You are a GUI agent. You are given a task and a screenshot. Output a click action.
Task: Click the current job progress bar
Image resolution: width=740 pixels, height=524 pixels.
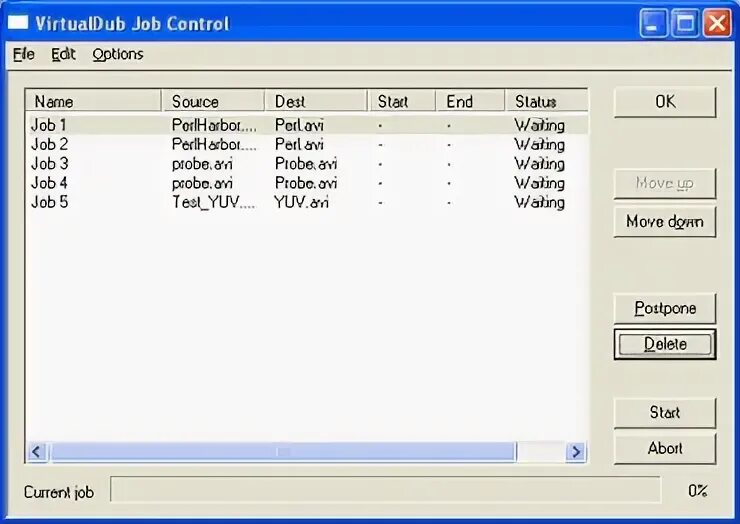tap(386, 490)
